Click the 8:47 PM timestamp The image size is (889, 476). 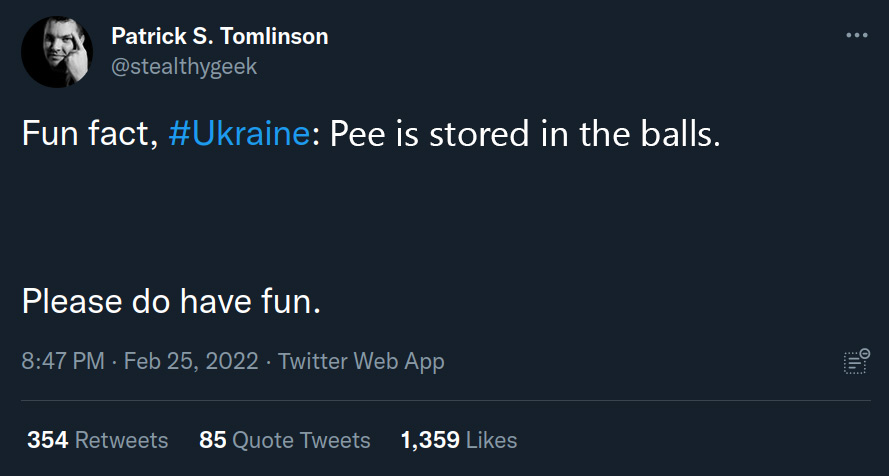pos(63,361)
